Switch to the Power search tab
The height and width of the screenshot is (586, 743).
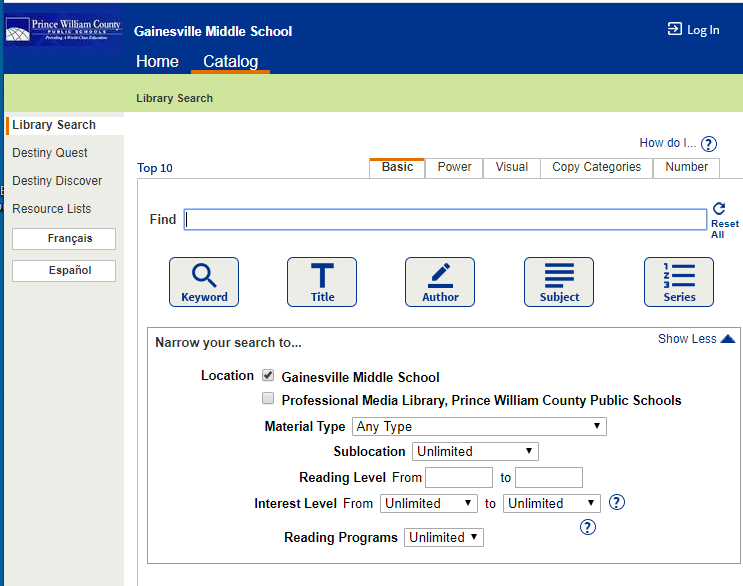click(454, 167)
